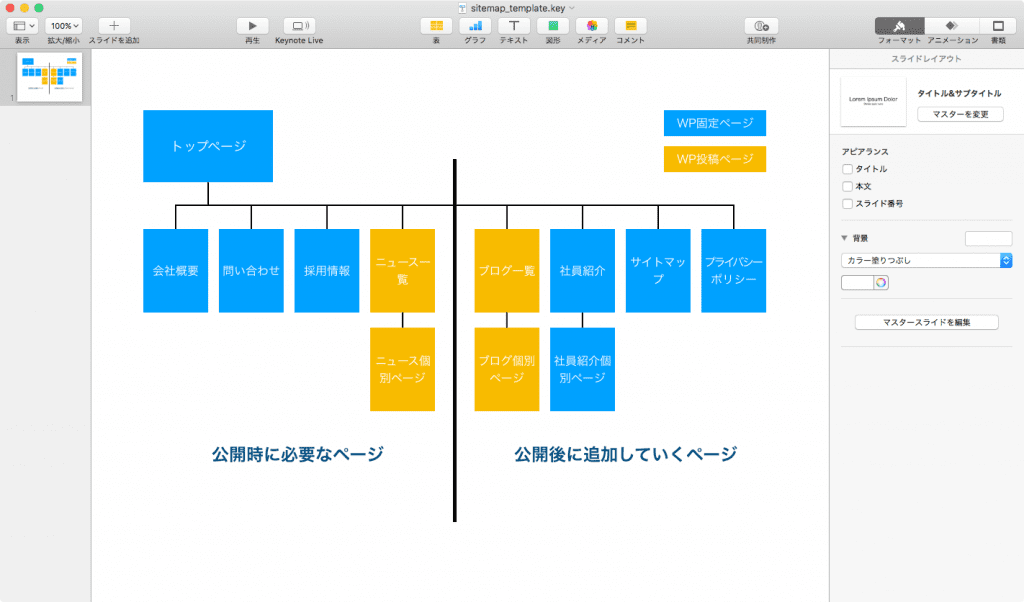Click the Play (再生) slideshow icon
The width and height of the screenshot is (1024, 602).
click(x=252, y=25)
